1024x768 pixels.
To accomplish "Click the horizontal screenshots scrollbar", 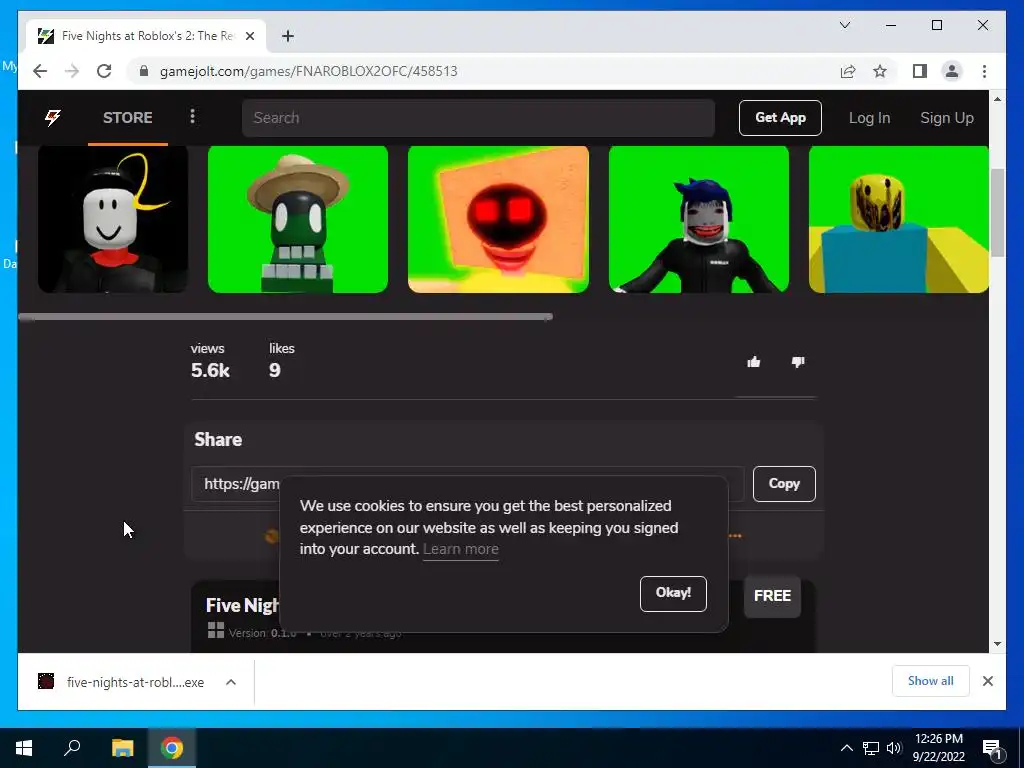I will pos(285,317).
